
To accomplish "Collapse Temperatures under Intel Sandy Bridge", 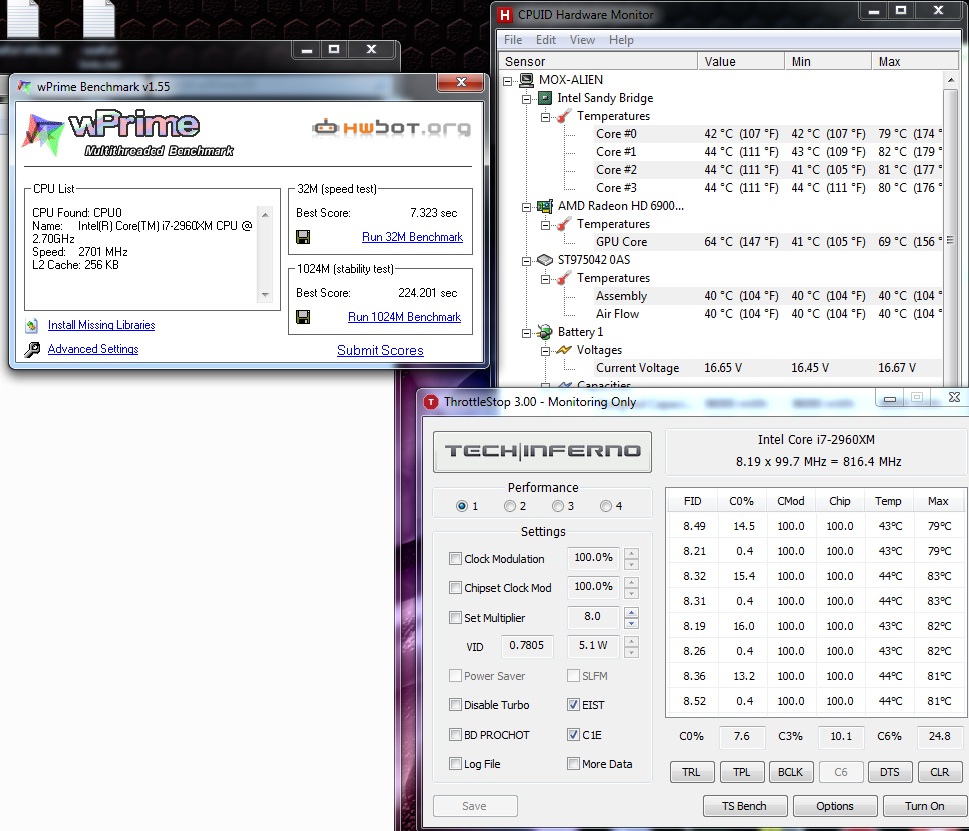I will pos(545,117).
